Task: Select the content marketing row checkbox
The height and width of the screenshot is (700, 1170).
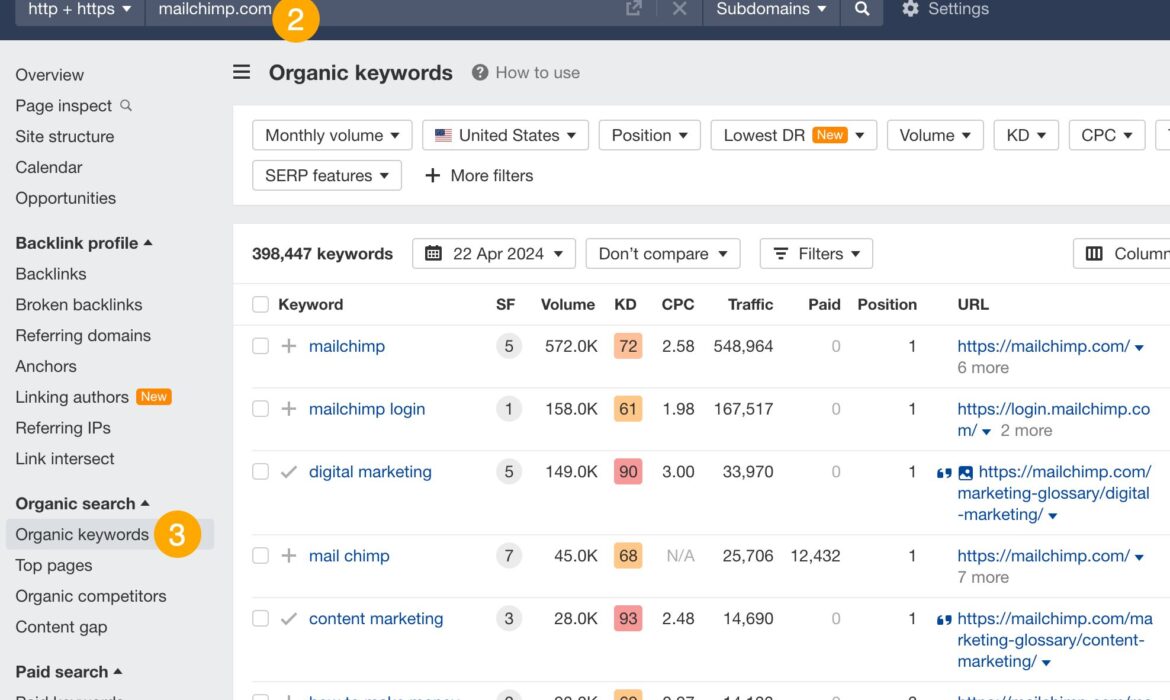Action: click(260, 618)
